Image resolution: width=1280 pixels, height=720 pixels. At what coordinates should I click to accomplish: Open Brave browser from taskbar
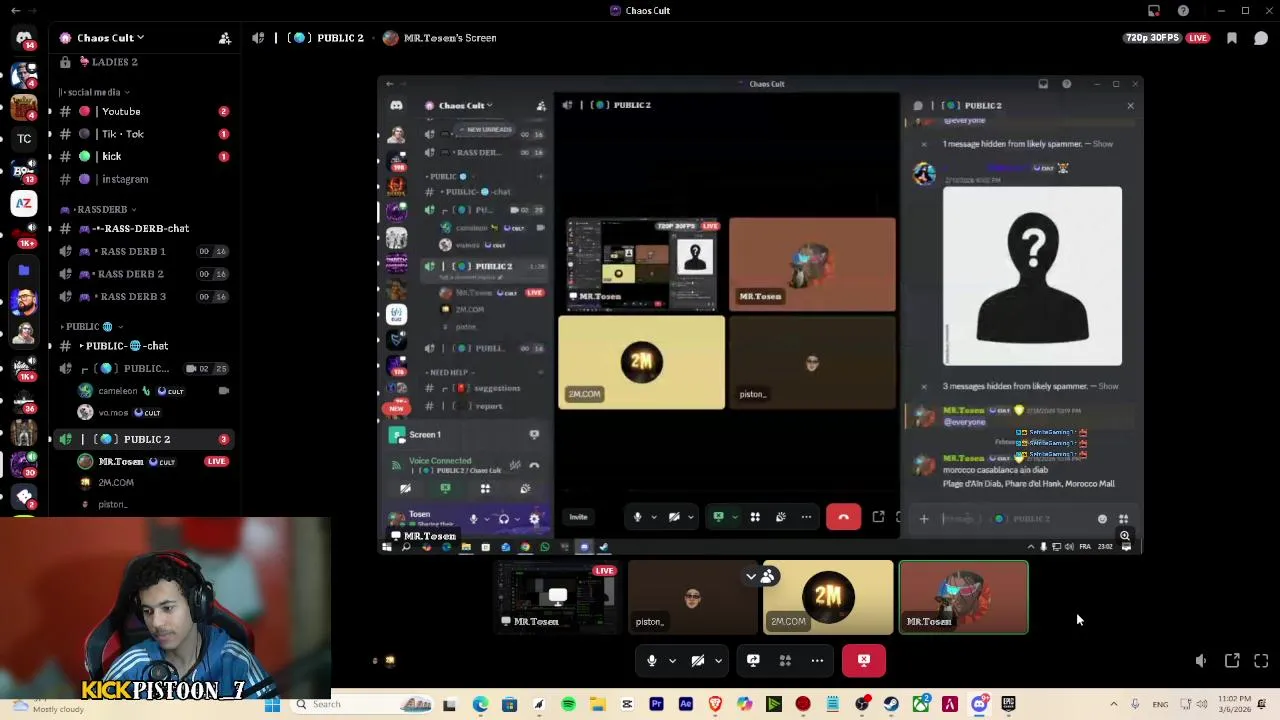715,705
